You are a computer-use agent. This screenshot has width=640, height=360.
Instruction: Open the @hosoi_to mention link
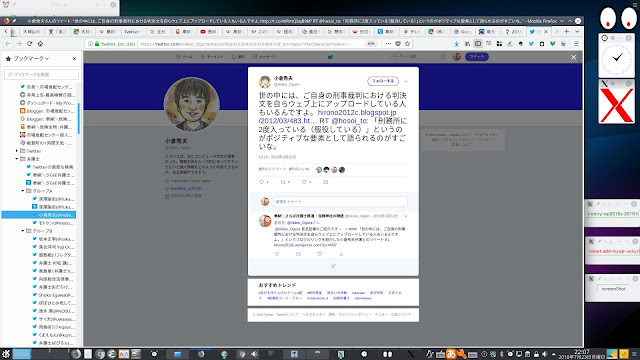coord(350,121)
